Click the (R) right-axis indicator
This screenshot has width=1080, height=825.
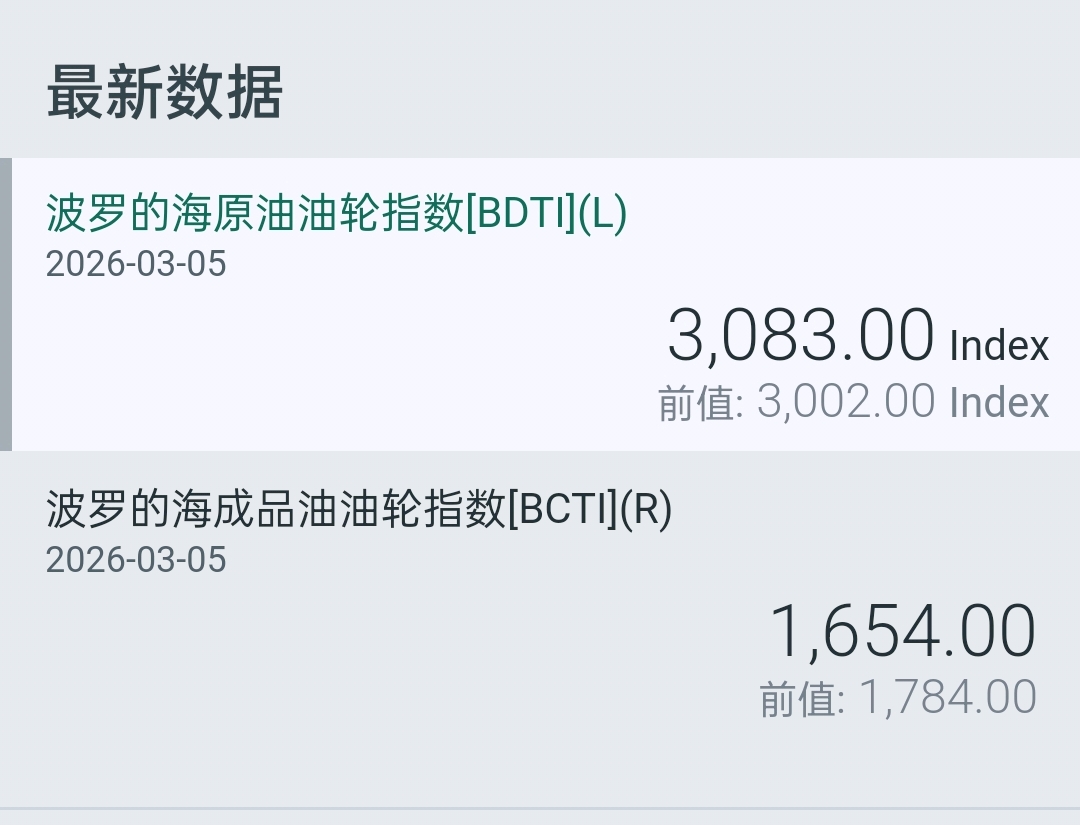pyautogui.click(x=646, y=510)
